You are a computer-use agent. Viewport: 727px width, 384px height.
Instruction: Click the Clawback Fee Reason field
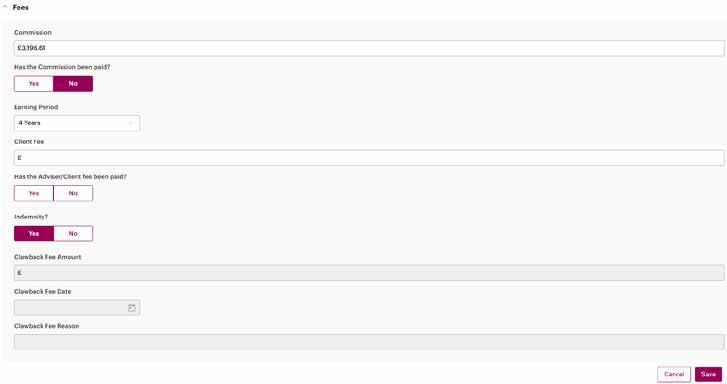coord(369,342)
